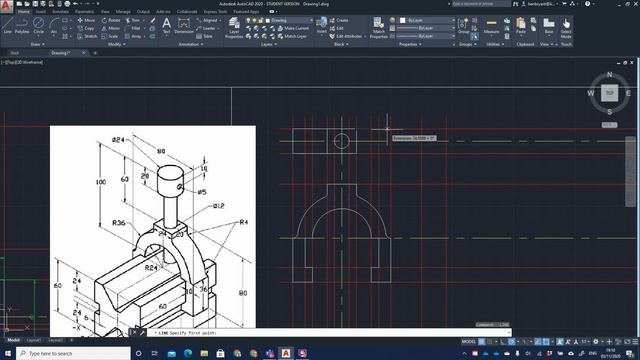Choose the Mirror command

[111, 28]
